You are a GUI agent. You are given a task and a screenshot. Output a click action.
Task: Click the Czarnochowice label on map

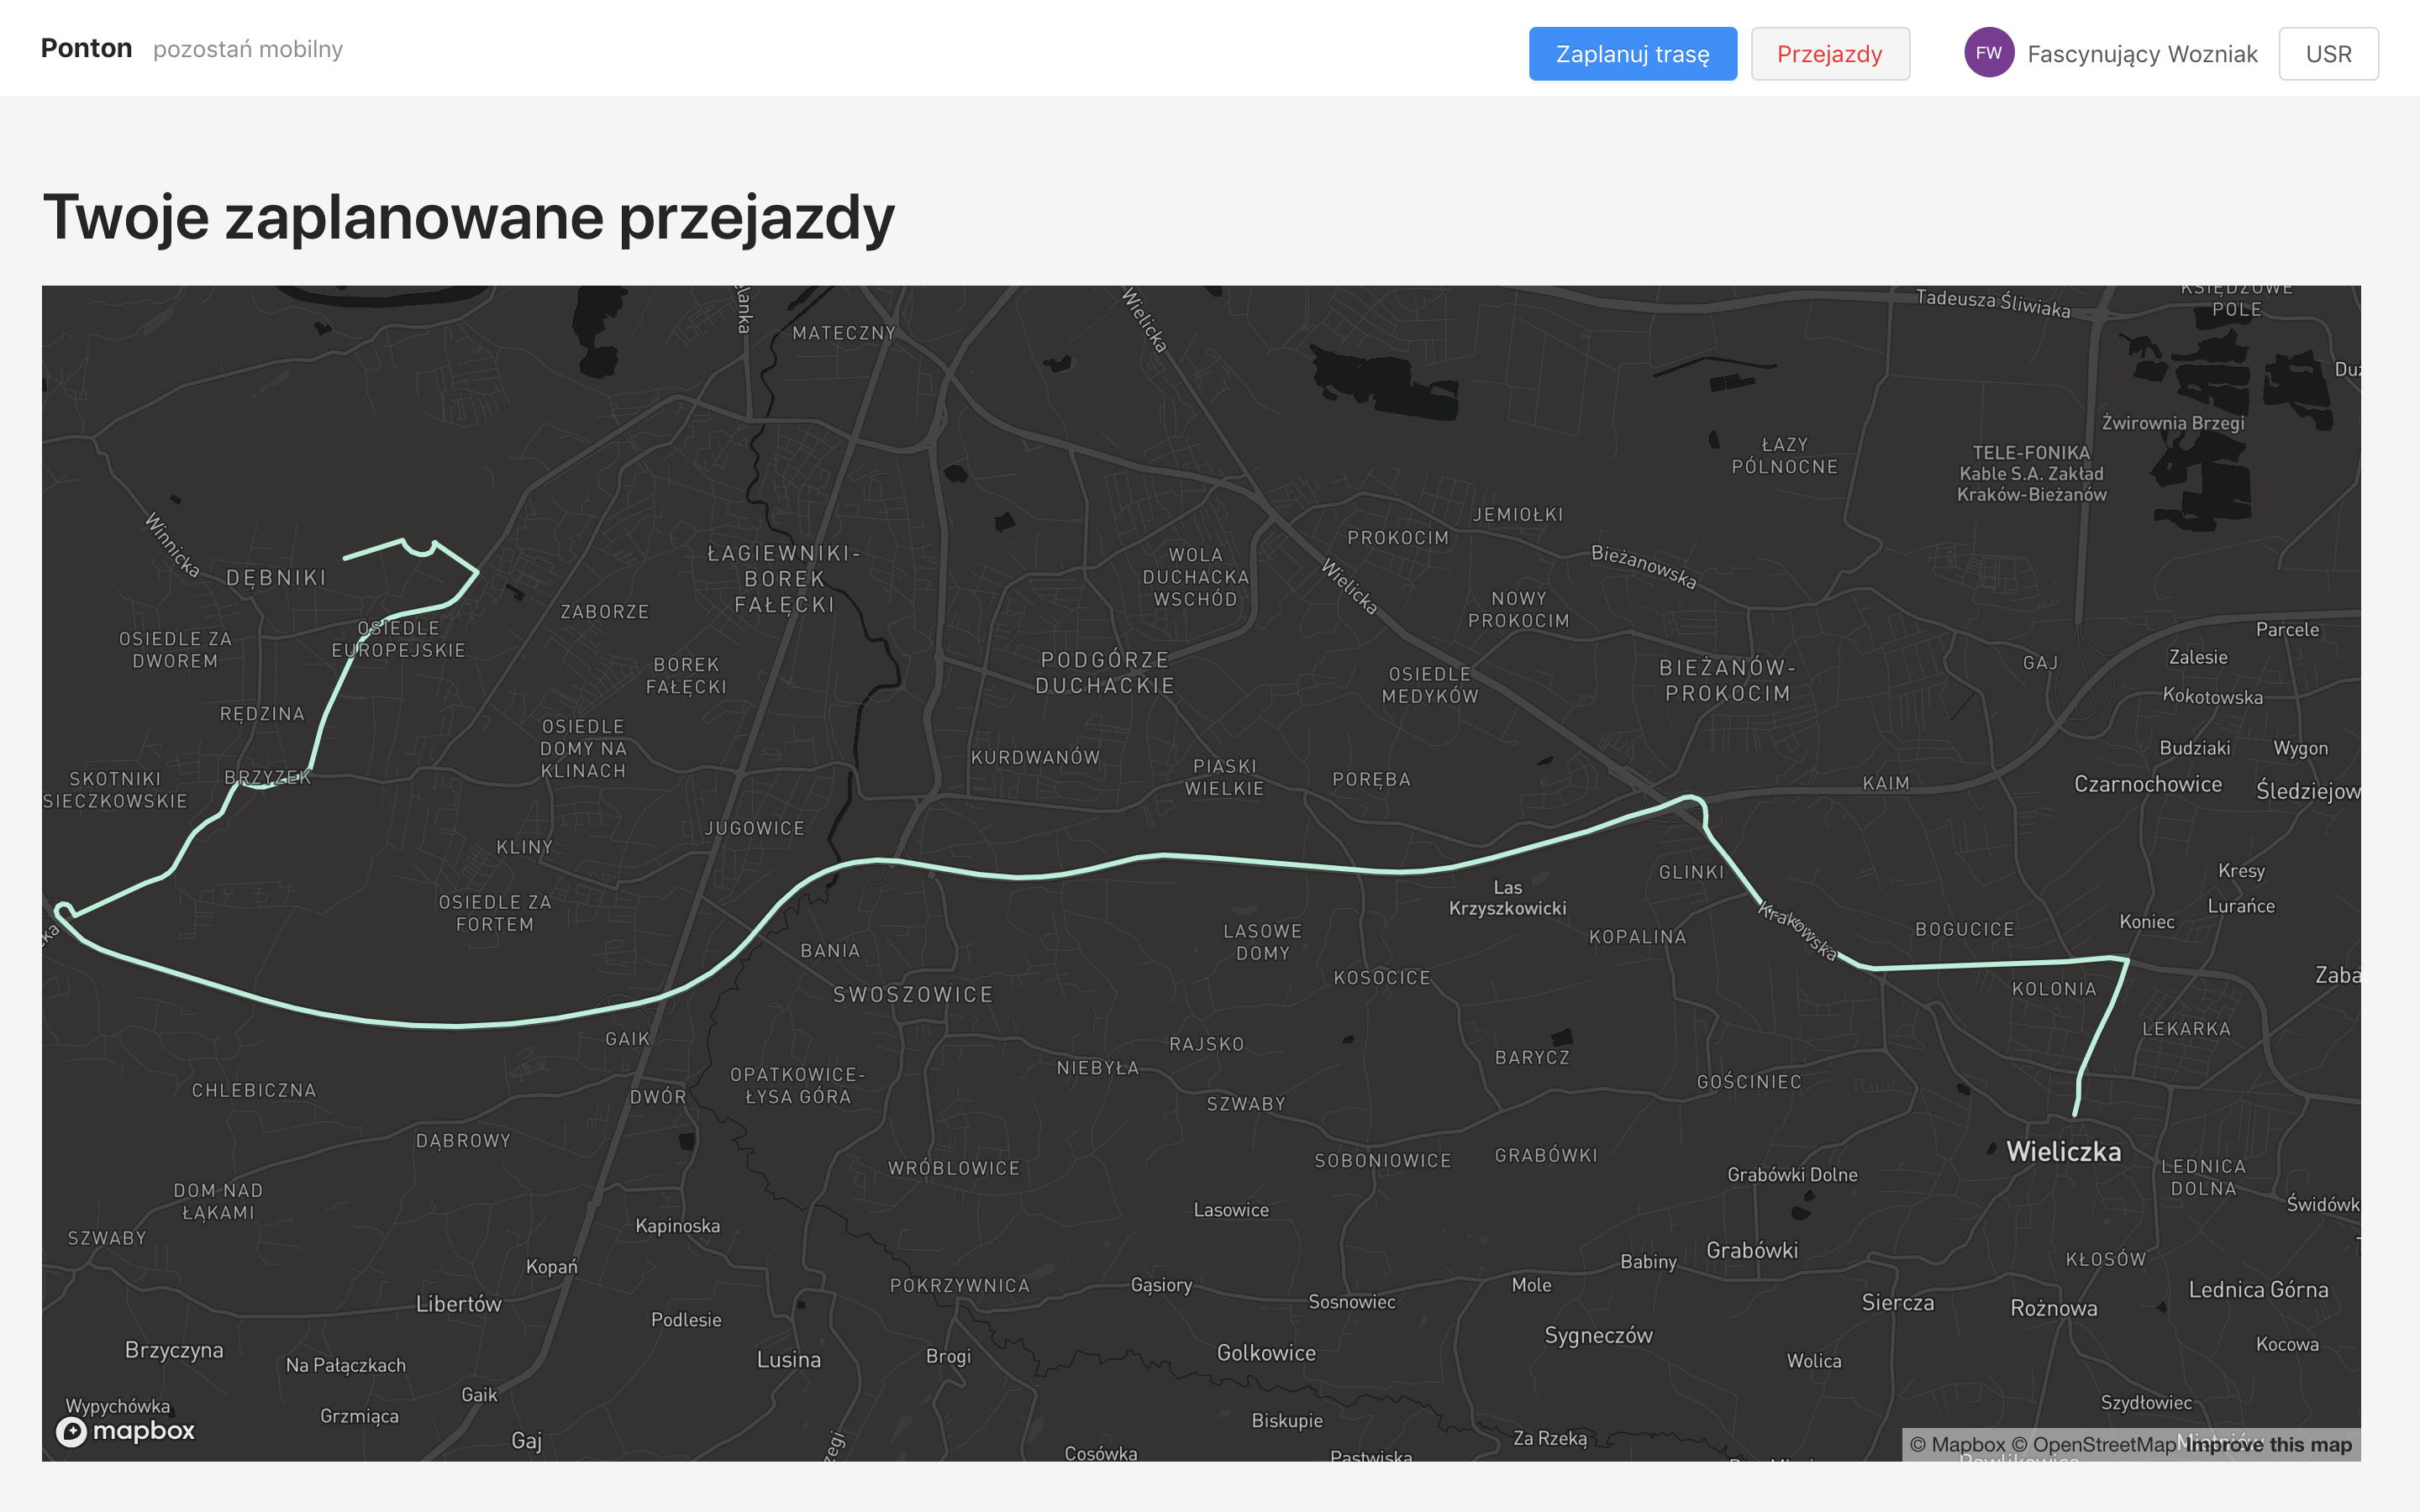point(2147,784)
